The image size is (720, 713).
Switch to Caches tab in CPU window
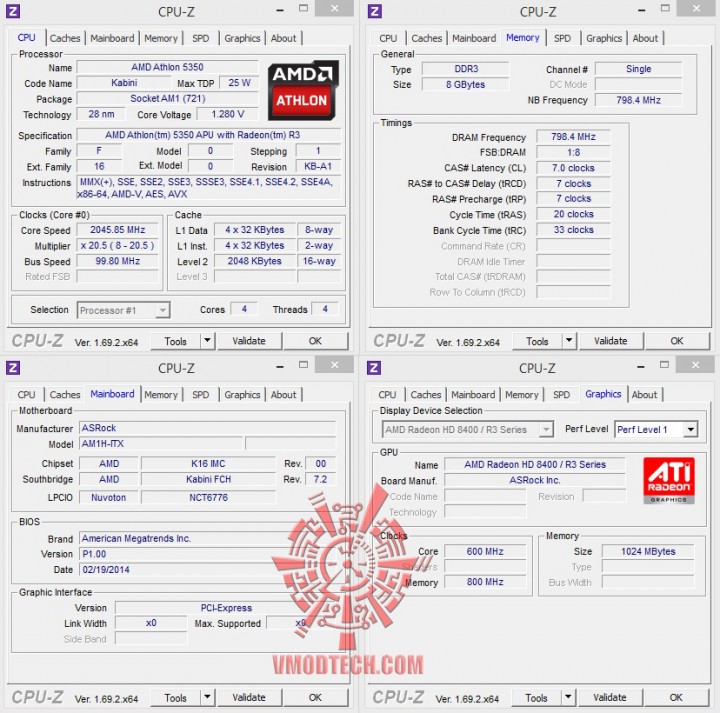65,38
